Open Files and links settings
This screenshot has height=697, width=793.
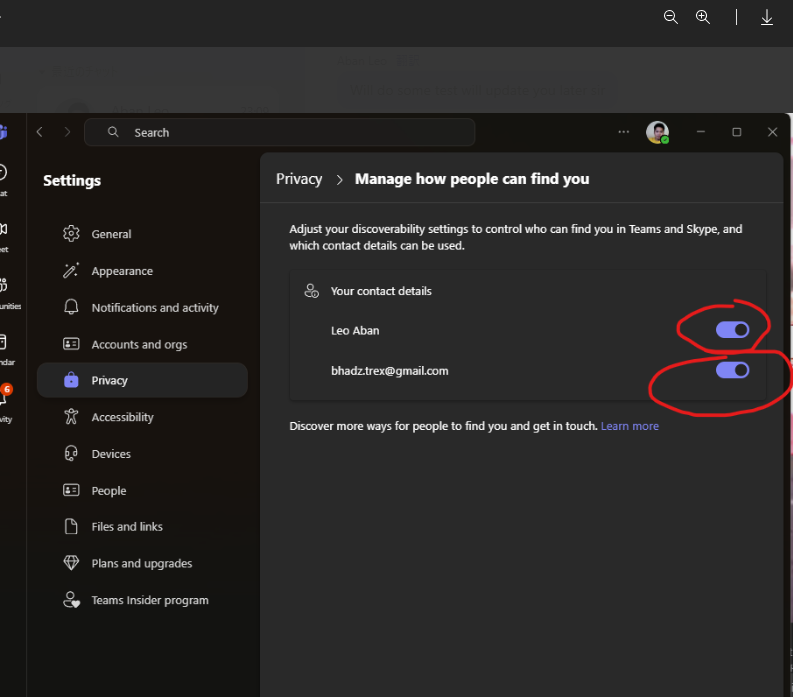[142, 527]
